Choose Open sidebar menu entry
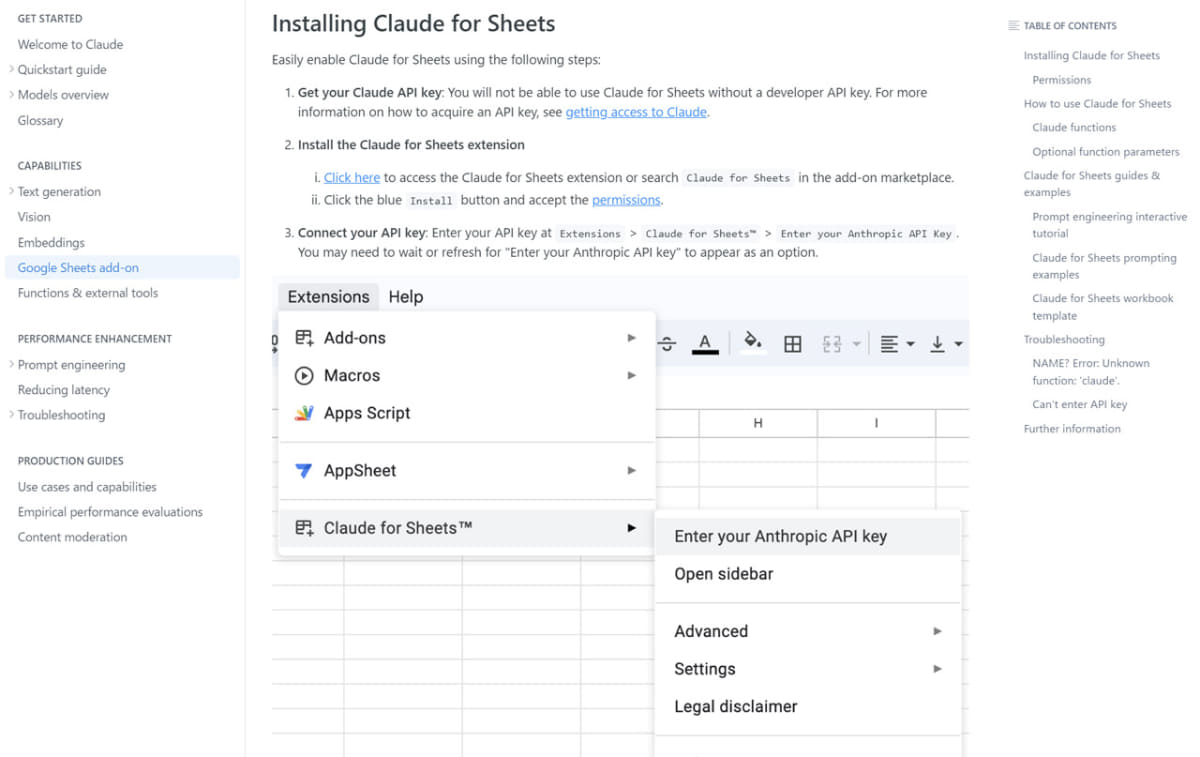1200x757 pixels. coord(807,574)
